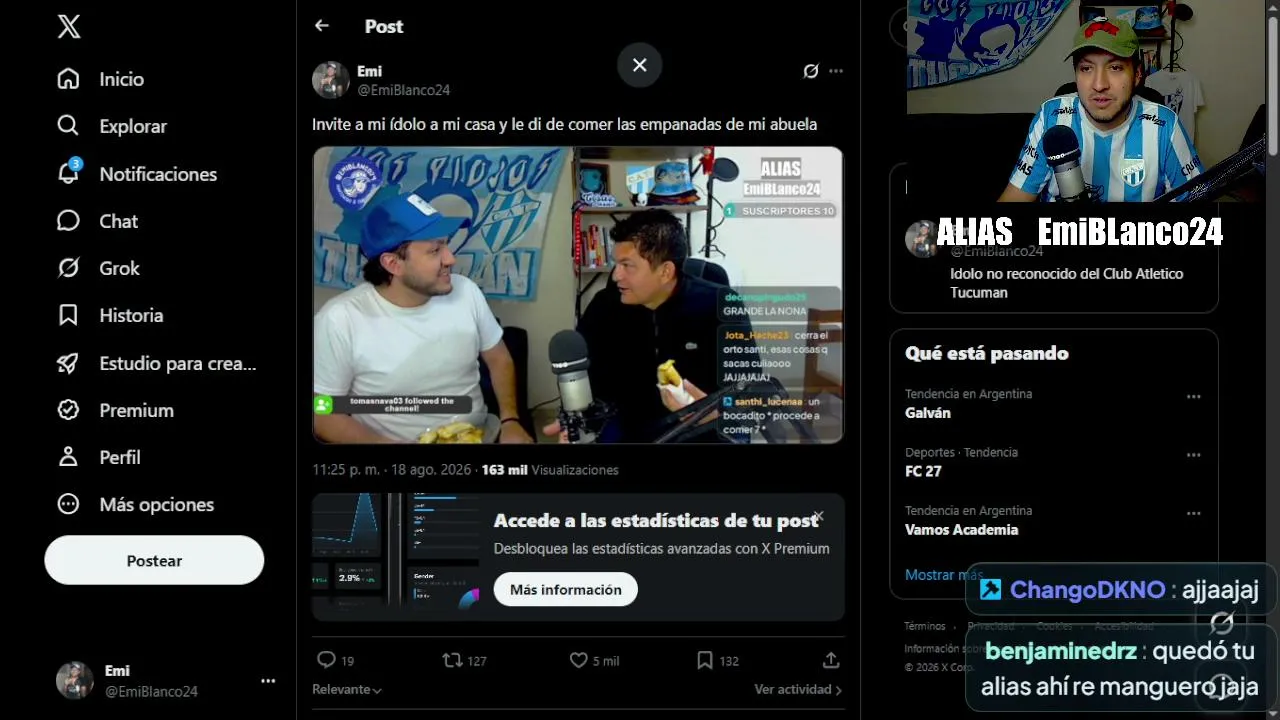Select Explorar menu label
Image resolution: width=1280 pixels, height=720 pixels.
tap(133, 126)
